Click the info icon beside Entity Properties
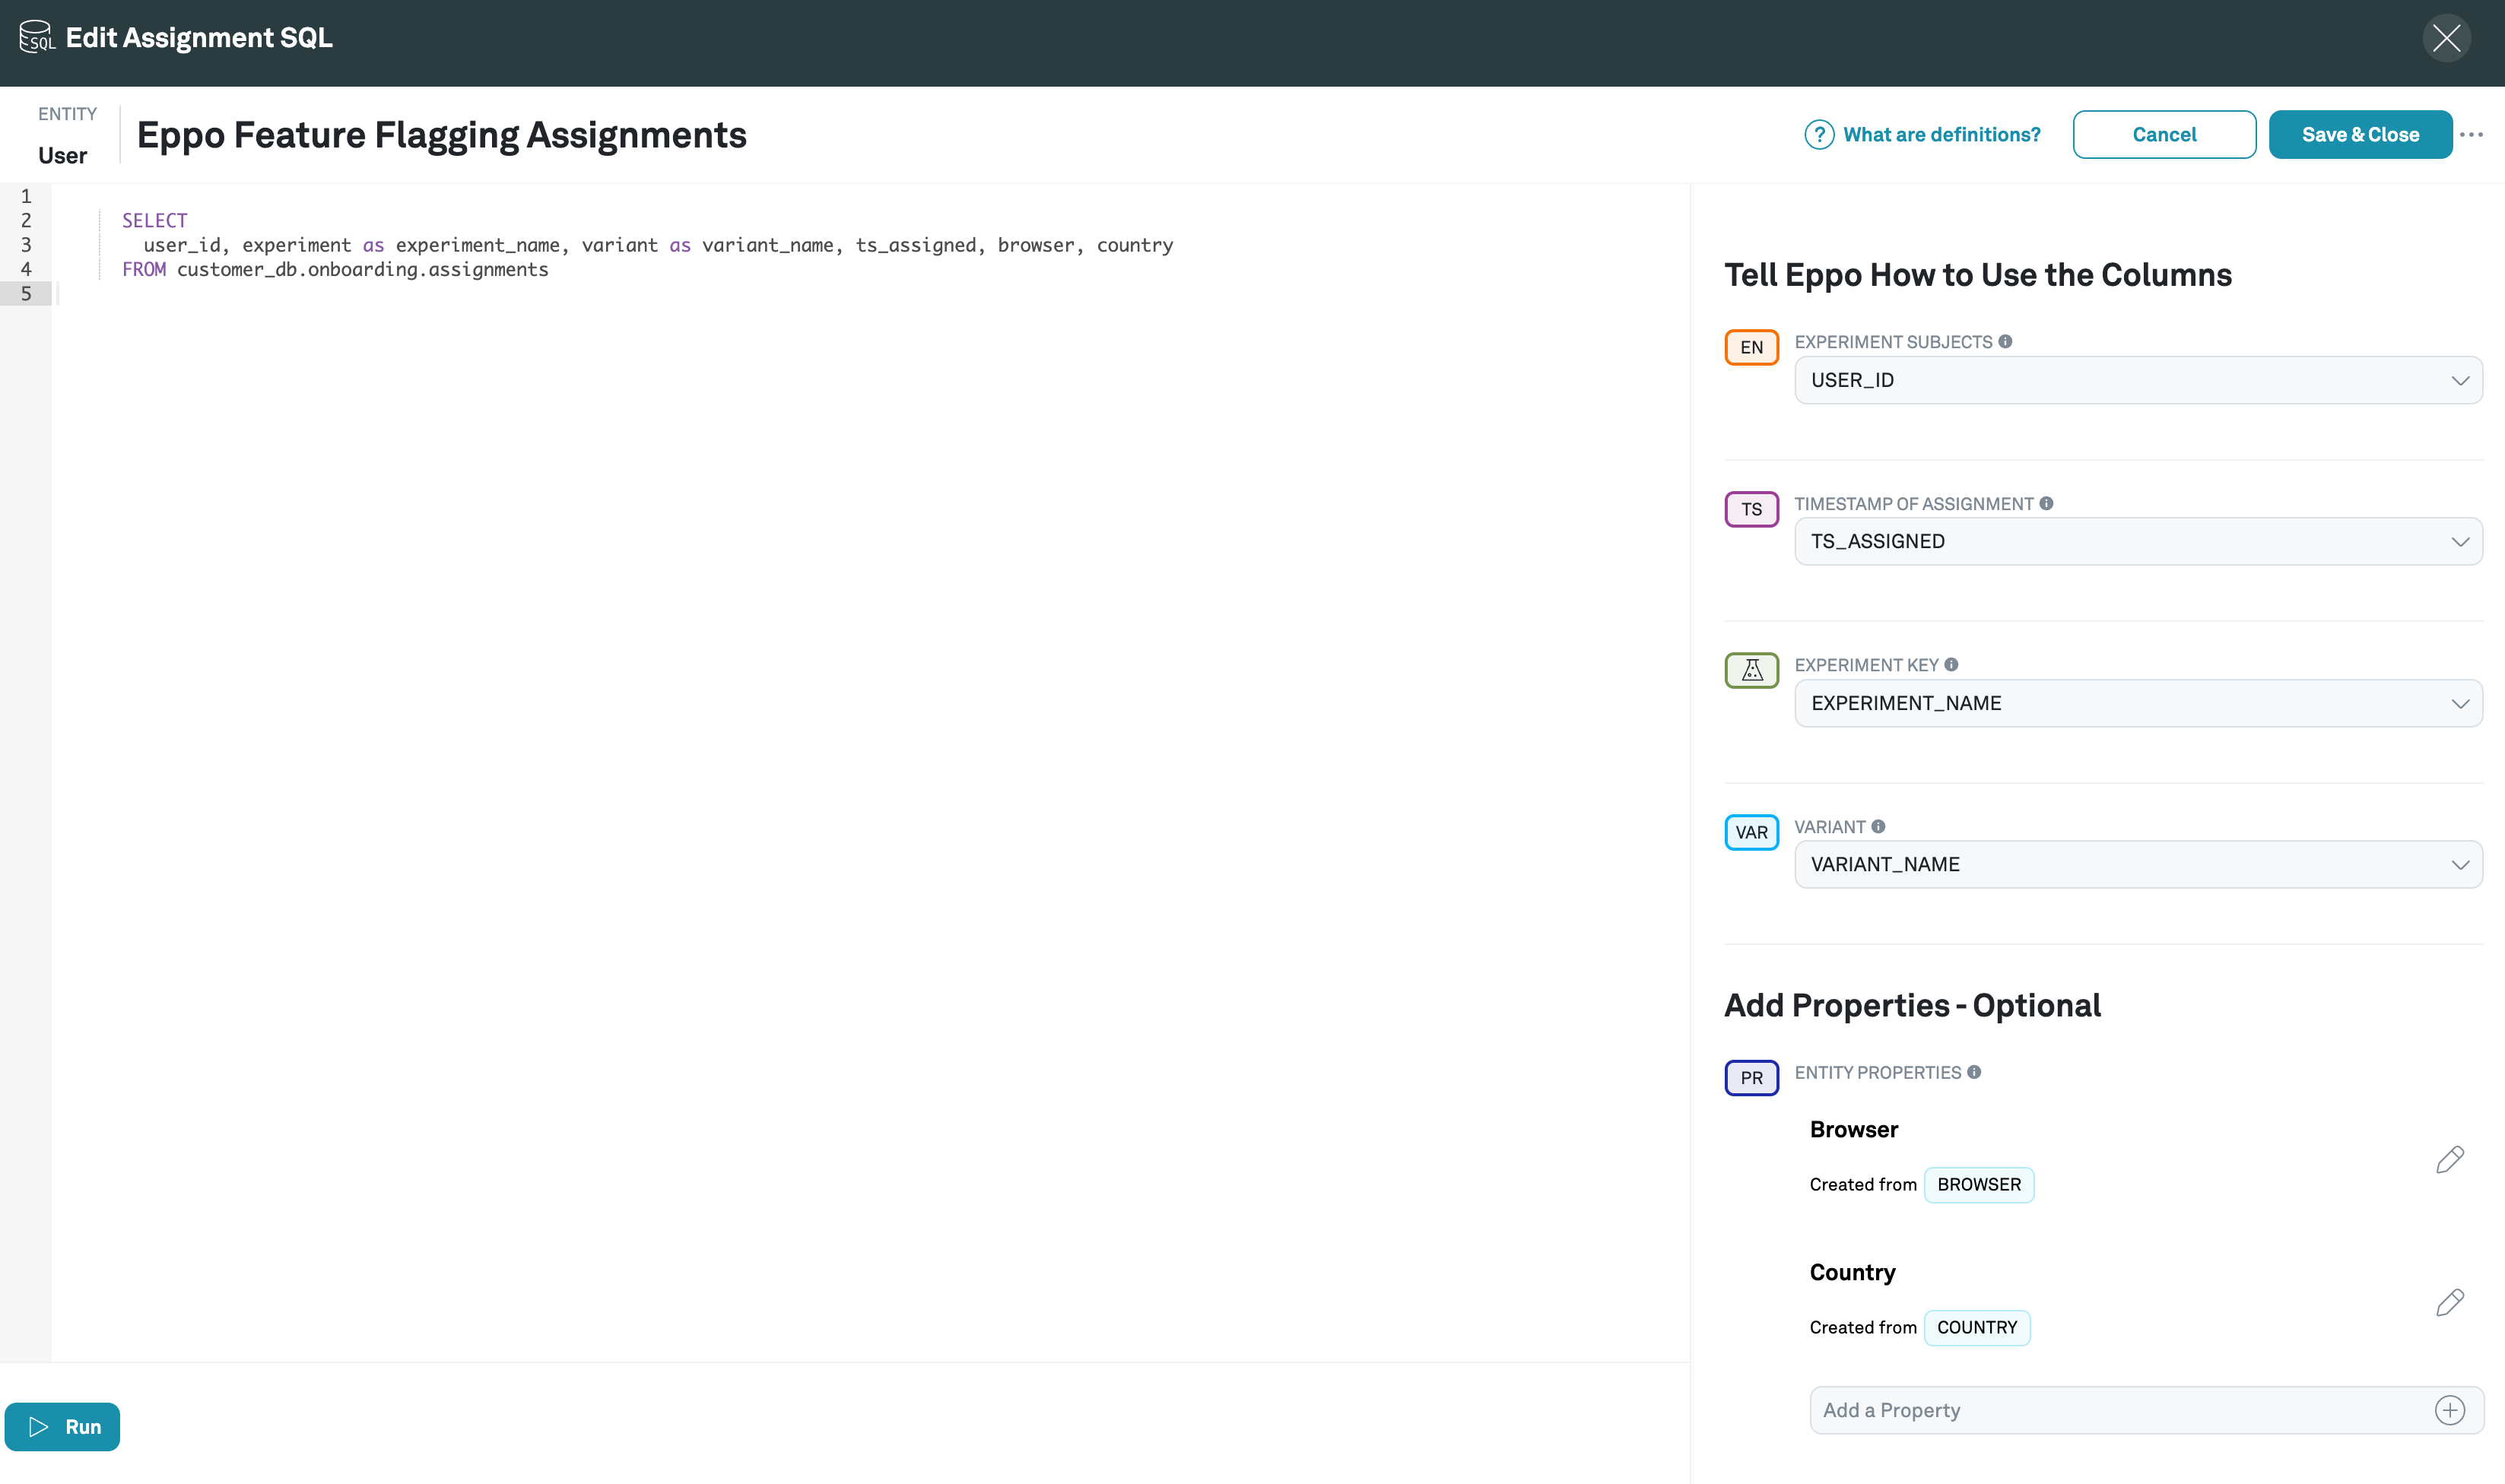Image resolution: width=2505 pixels, height=1484 pixels. coord(1974,1072)
